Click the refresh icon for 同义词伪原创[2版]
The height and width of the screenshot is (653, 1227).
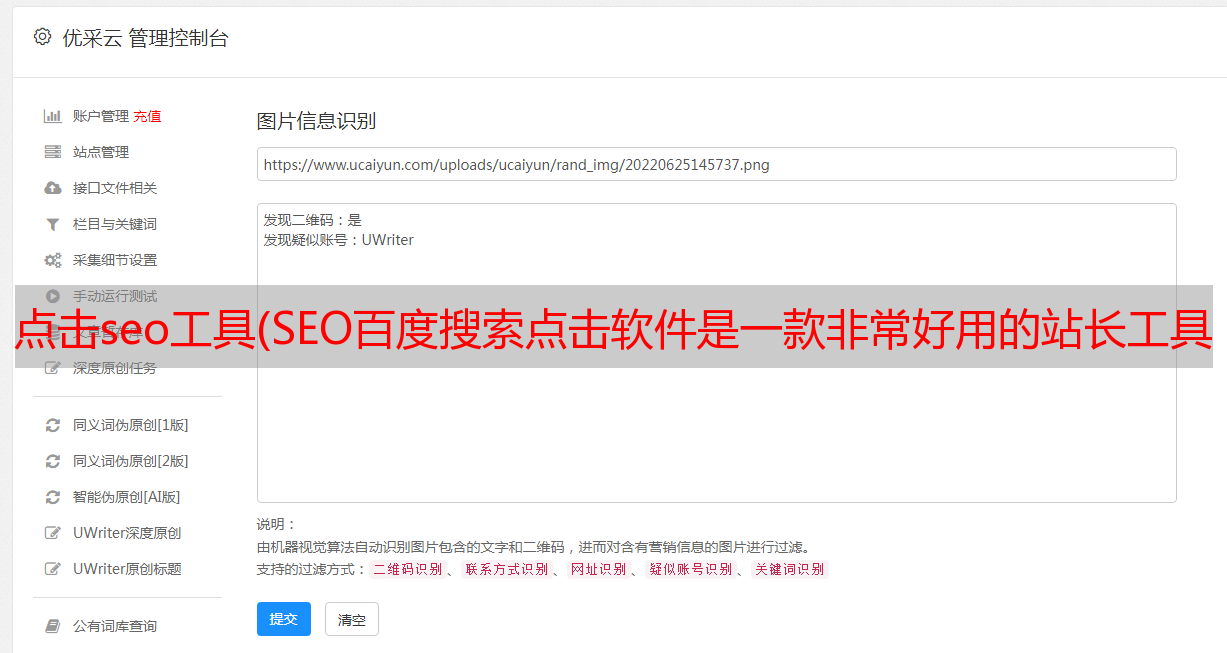pyautogui.click(x=53, y=461)
